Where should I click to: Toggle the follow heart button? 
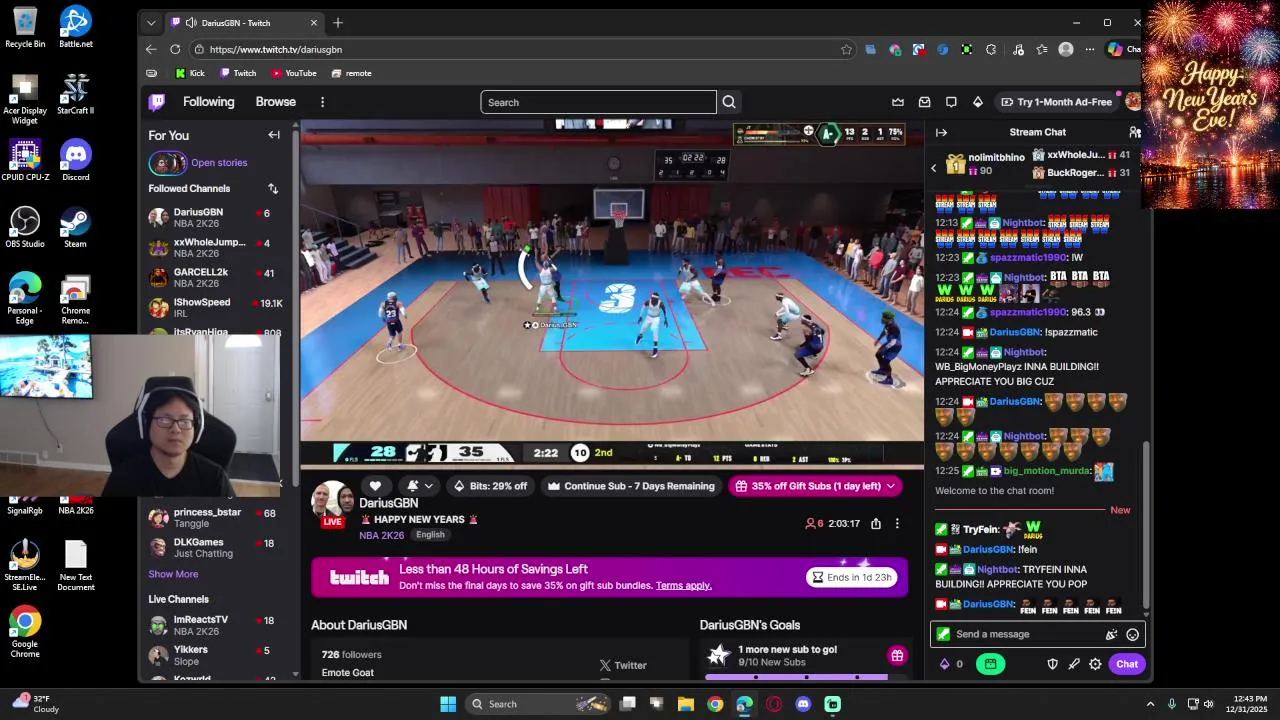pyautogui.click(x=375, y=486)
